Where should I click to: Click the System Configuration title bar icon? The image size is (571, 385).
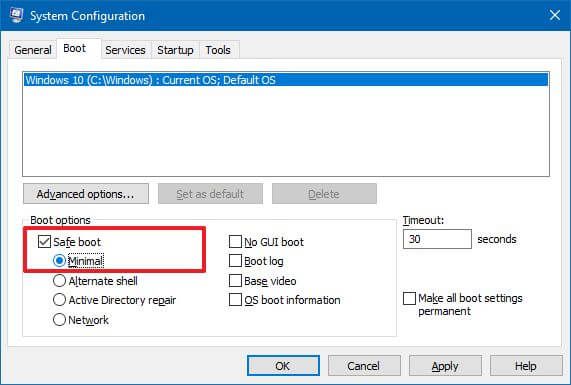click(x=16, y=15)
